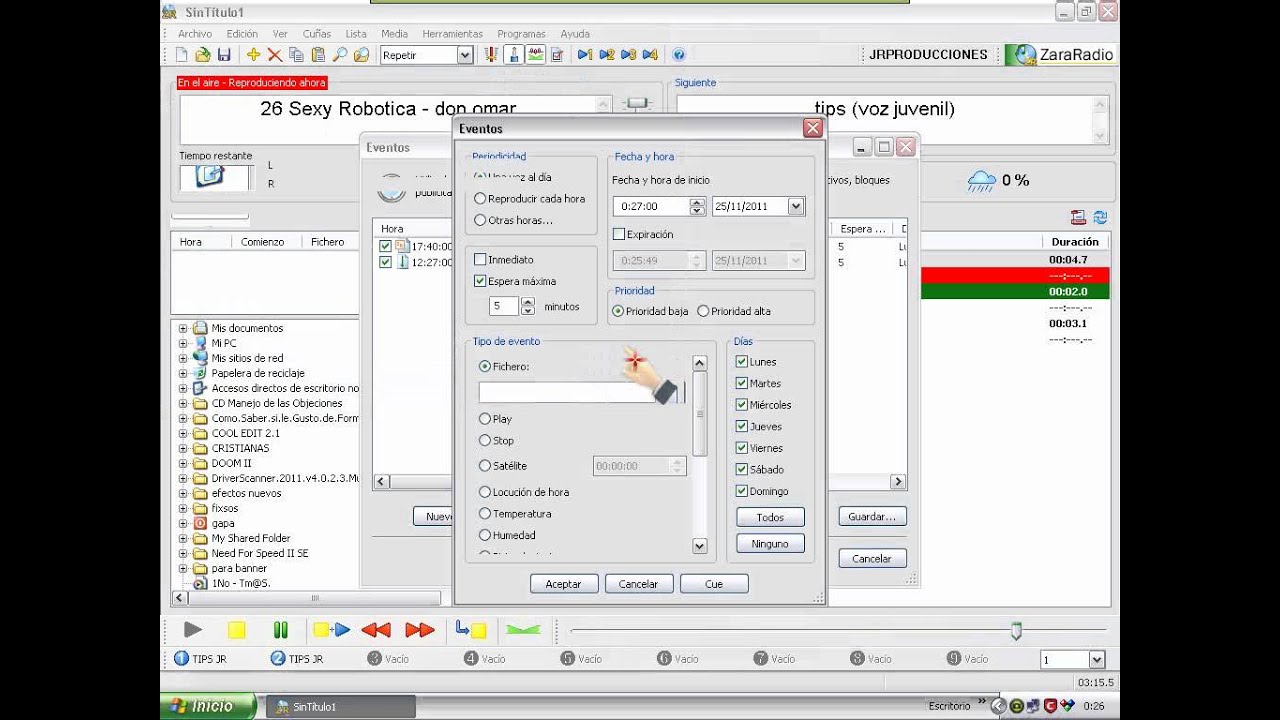The width and height of the screenshot is (1280, 720).
Task: Fast forward using the red double-right arrows
Action: point(420,630)
